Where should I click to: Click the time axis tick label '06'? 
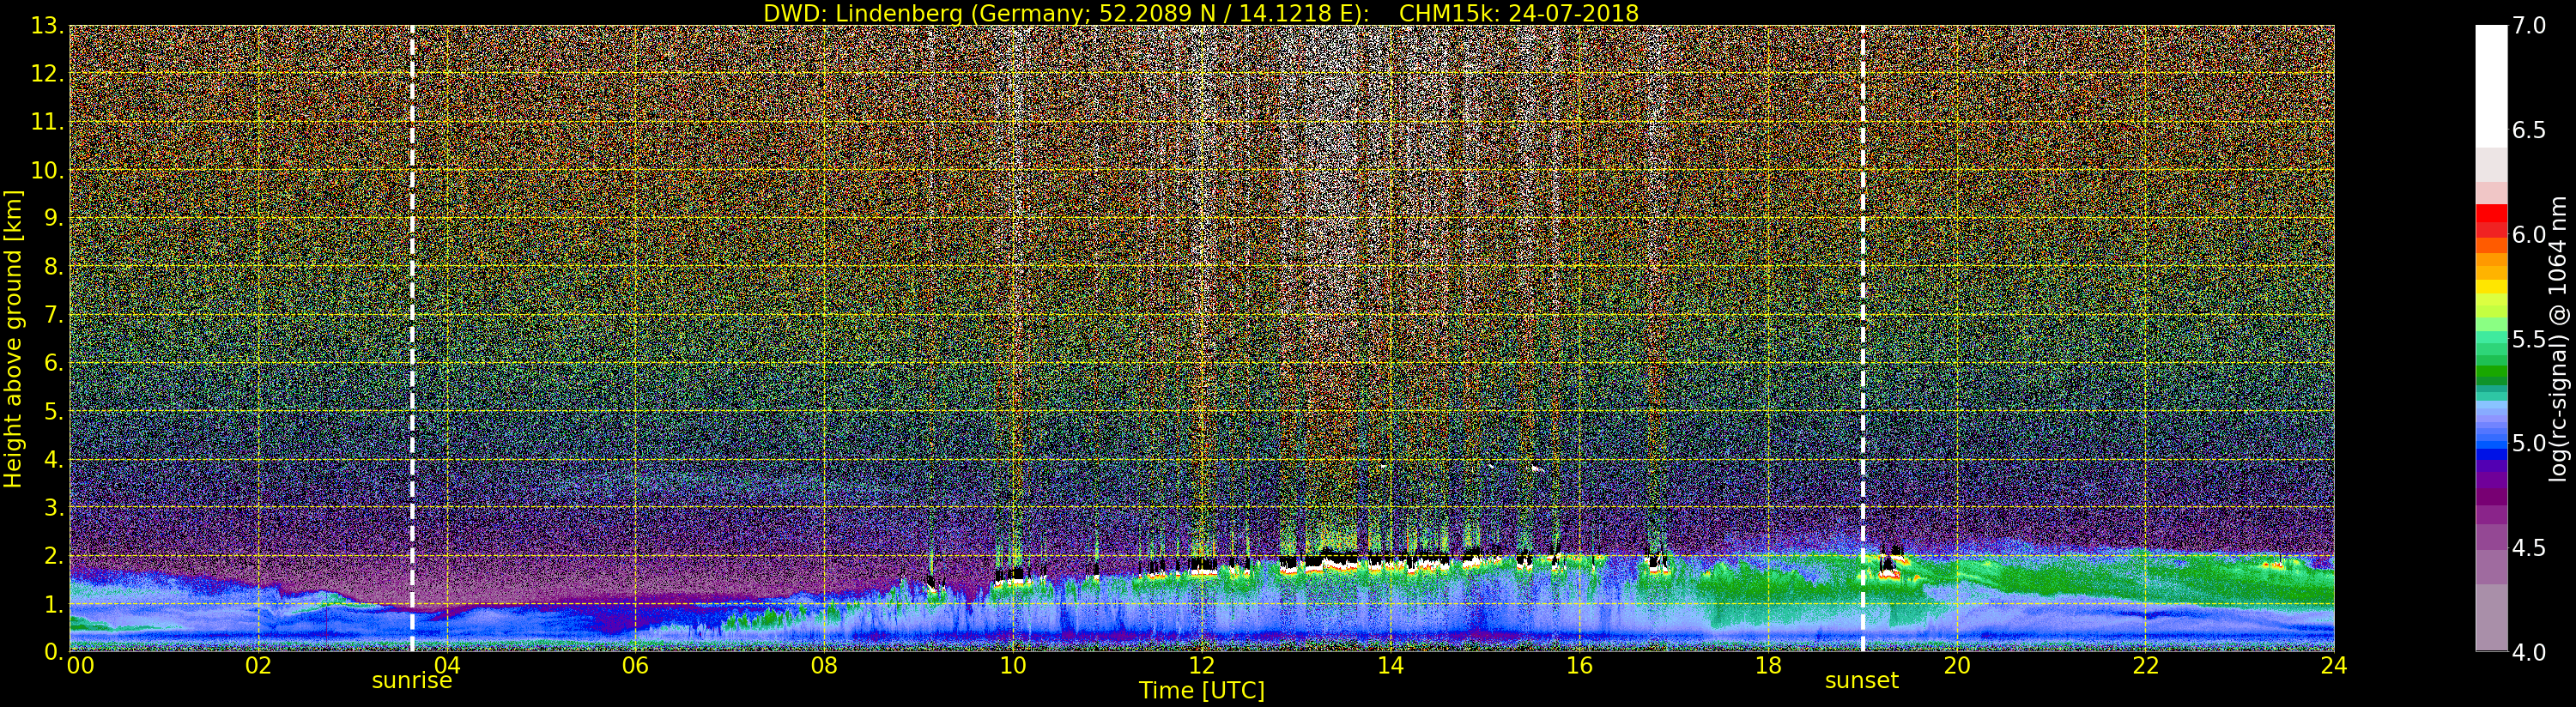pyautogui.click(x=635, y=666)
